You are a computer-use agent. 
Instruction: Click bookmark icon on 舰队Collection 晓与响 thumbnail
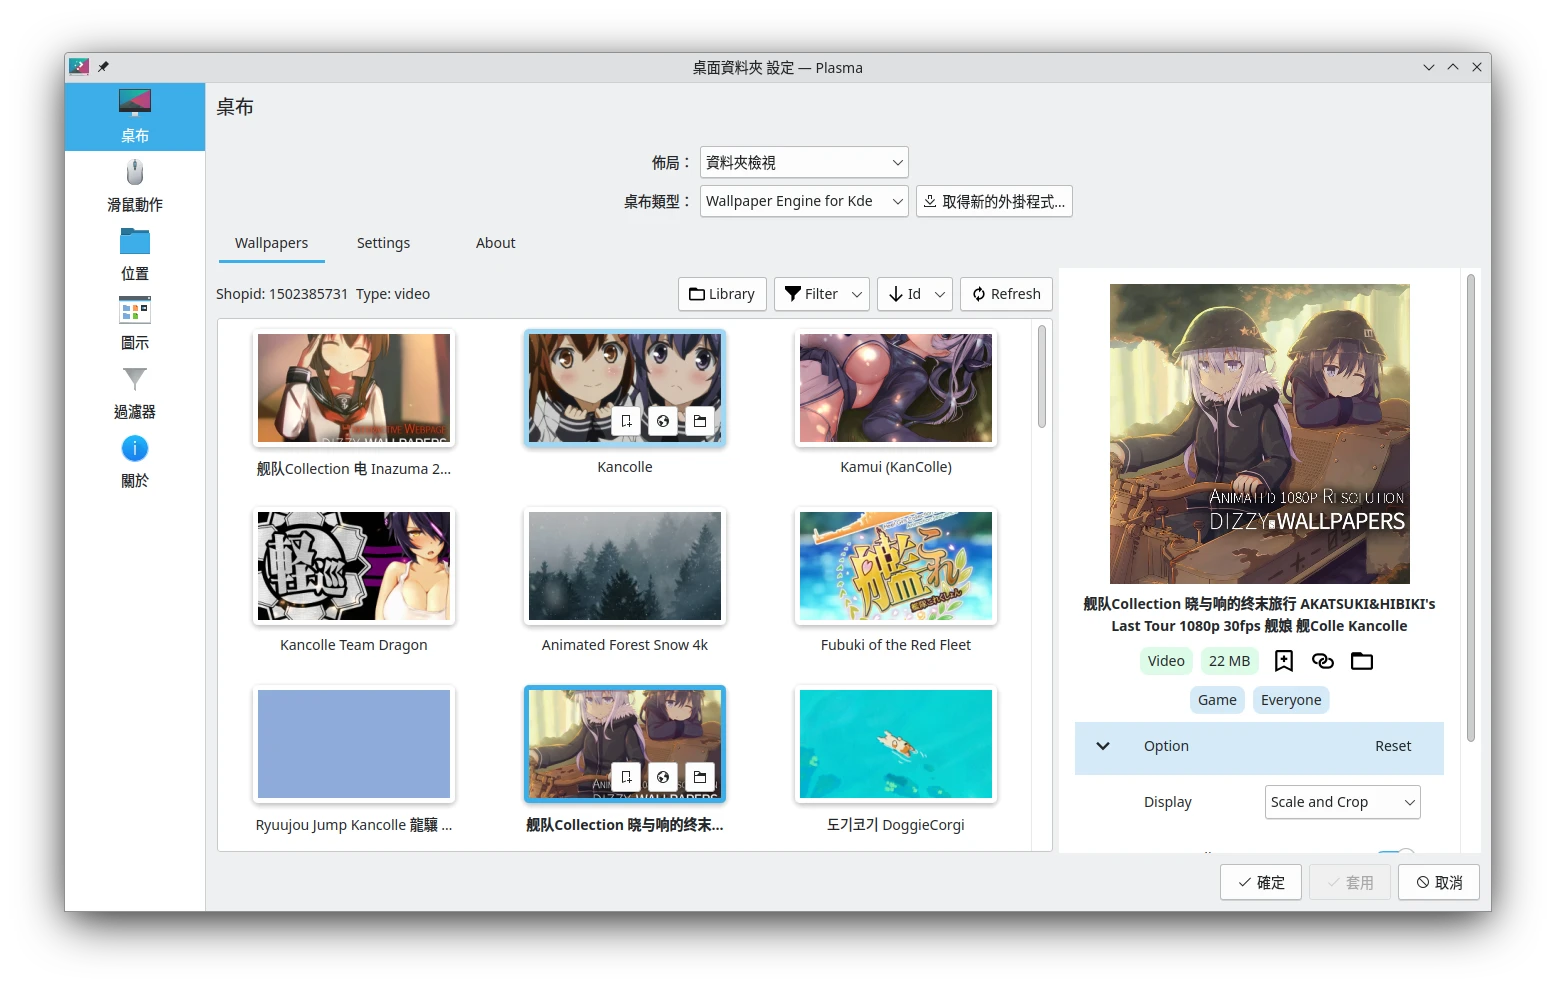click(x=626, y=777)
